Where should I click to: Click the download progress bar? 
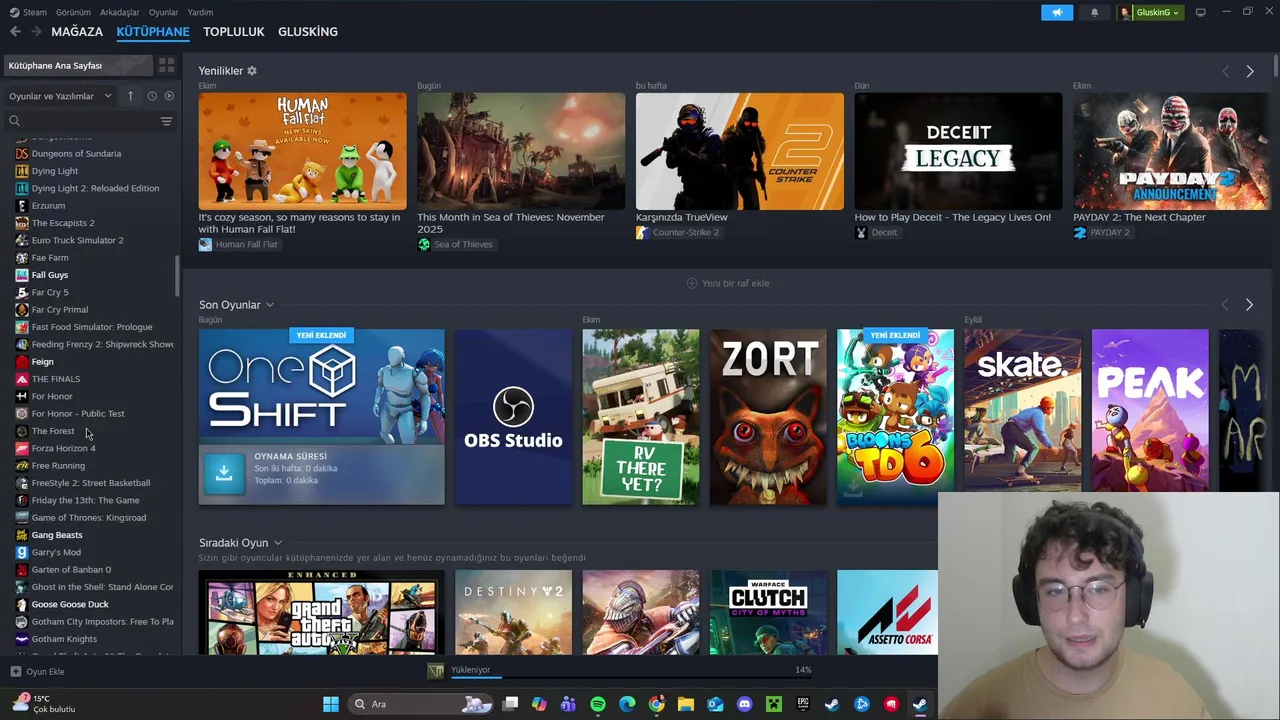(631, 677)
